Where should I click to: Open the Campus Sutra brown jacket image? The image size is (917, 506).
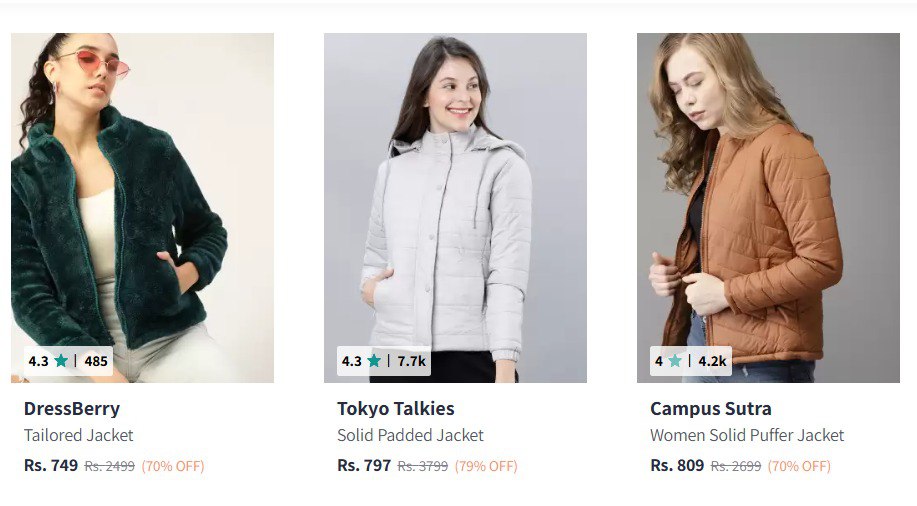coord(768,200)
